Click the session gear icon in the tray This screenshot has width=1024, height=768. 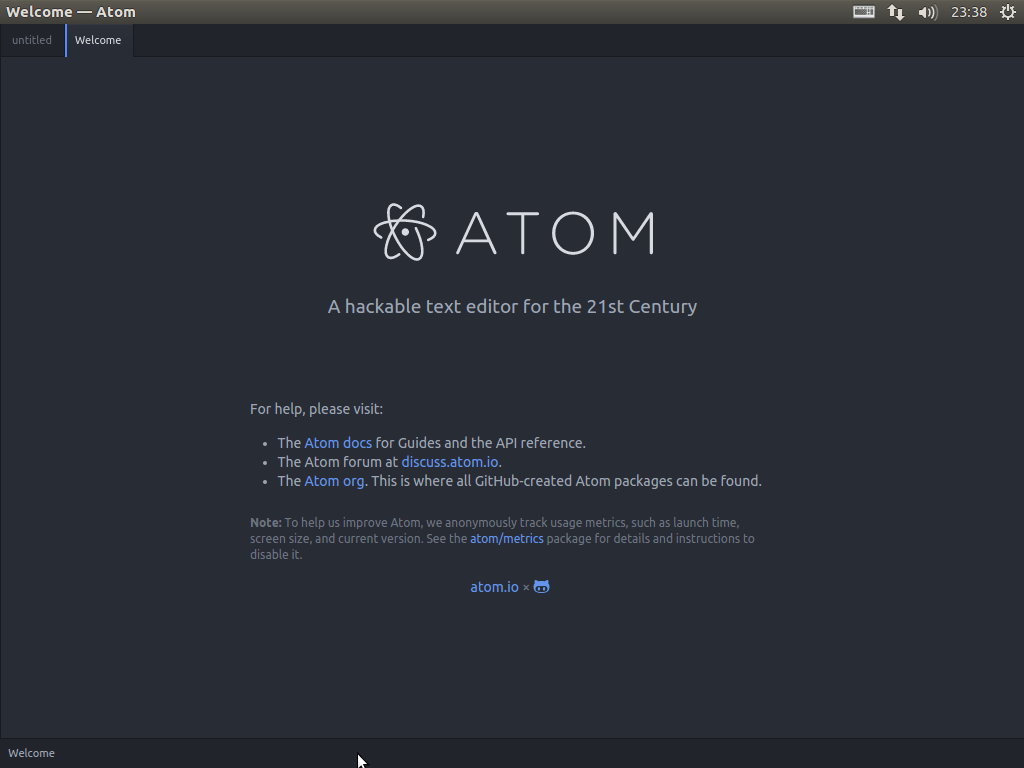[x=1007, y=12]
